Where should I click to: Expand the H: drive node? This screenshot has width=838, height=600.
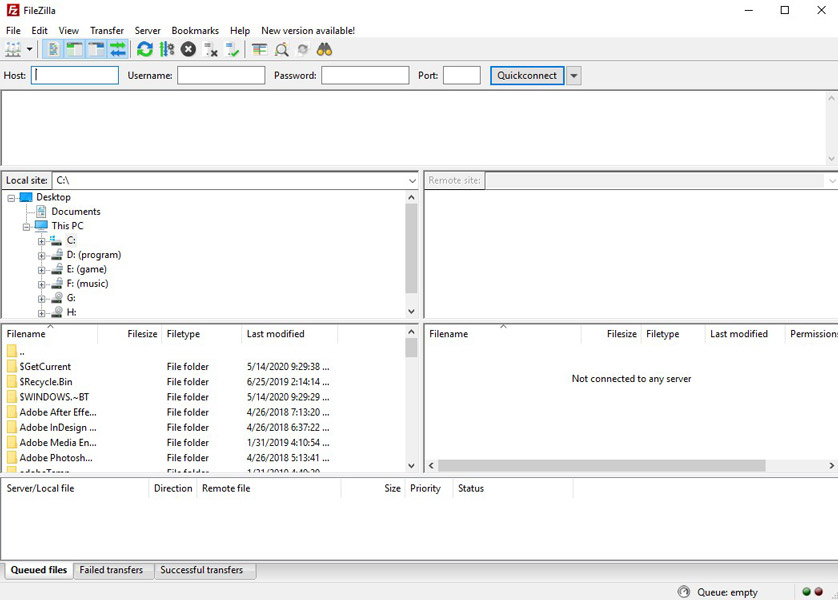click(42, 313)
